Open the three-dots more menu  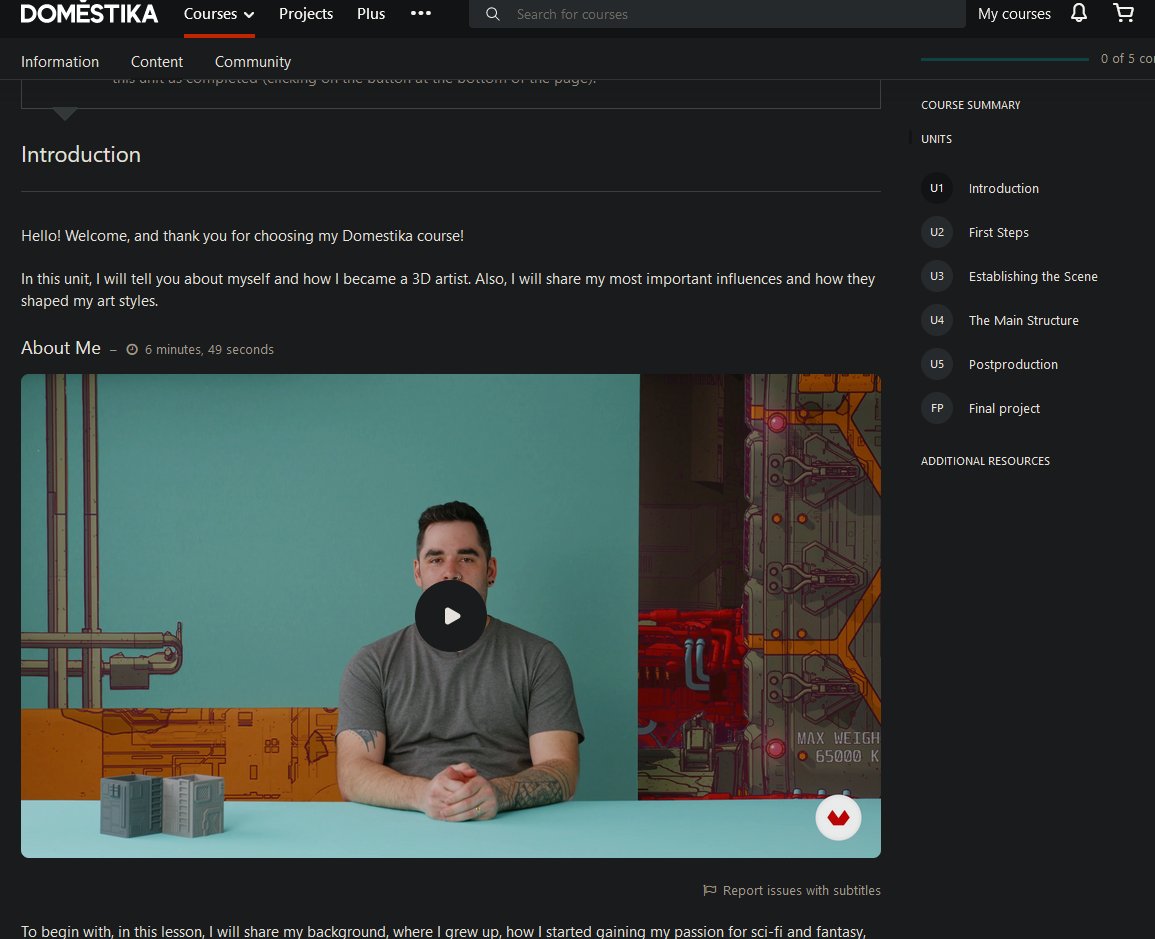click(x=421, y=13)
